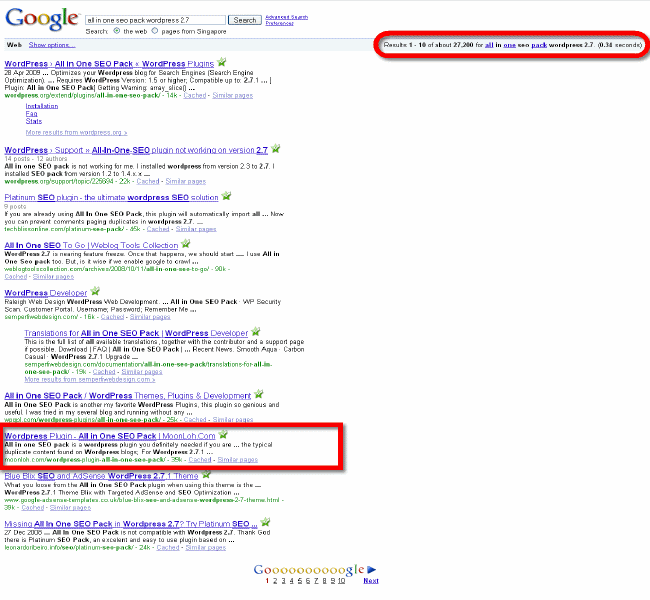
Task: Open Similar pages for weblogtoolscollection.com result
Action: [53, 277]
